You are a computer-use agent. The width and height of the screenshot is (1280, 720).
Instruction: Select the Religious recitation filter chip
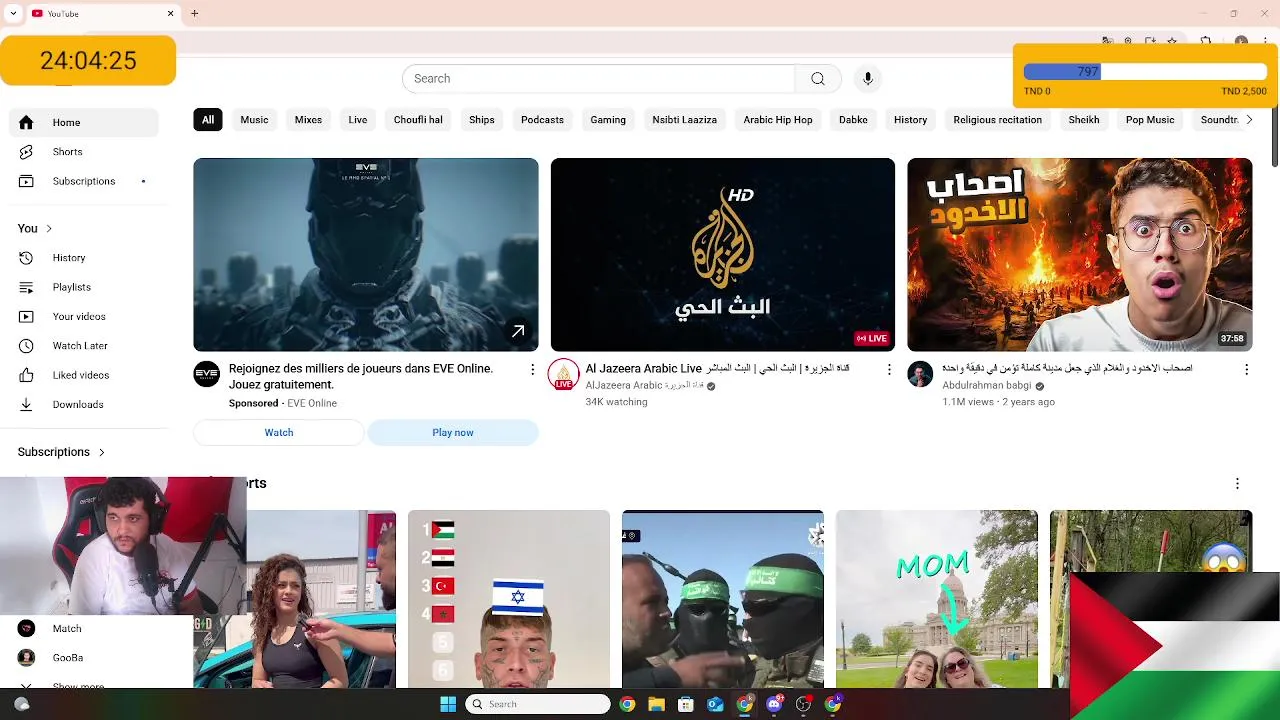click(x=997, y=120)
